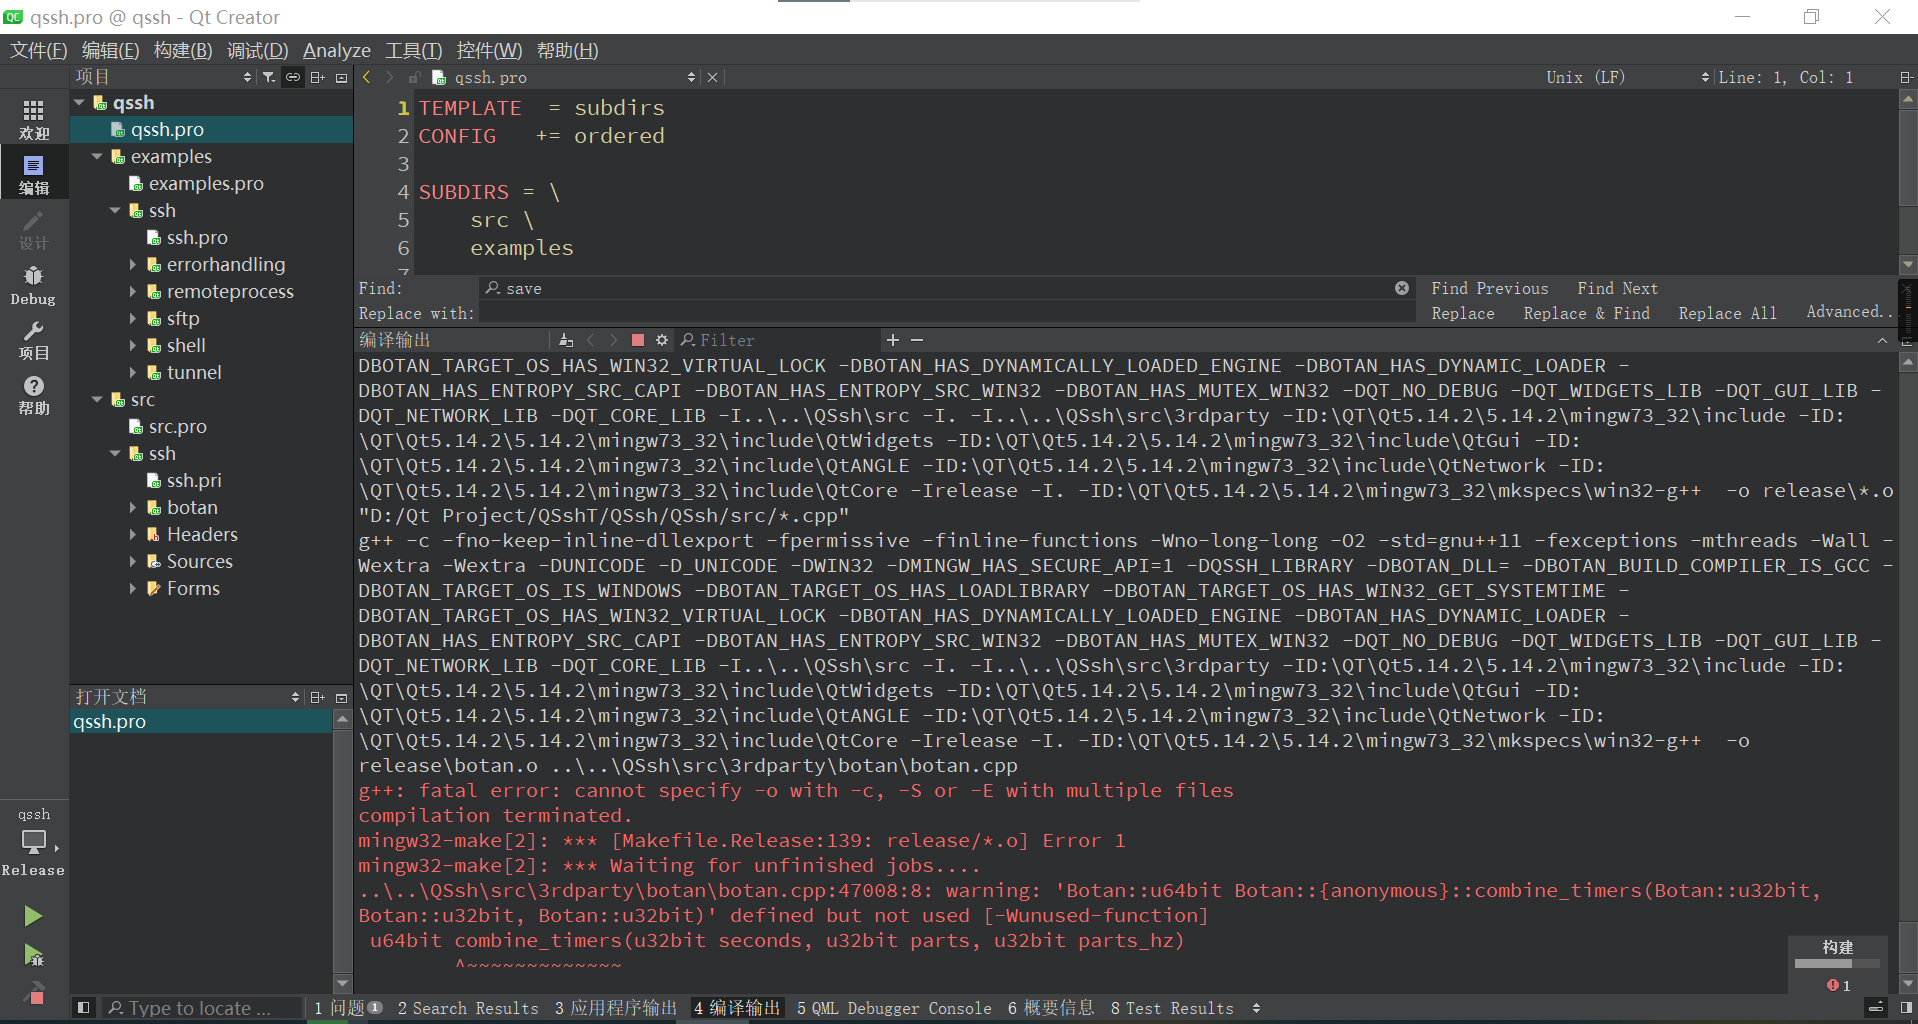Screen dimensions: 1918x1024
Task: Open the Design (设计) mode
Action: [34, 229]
